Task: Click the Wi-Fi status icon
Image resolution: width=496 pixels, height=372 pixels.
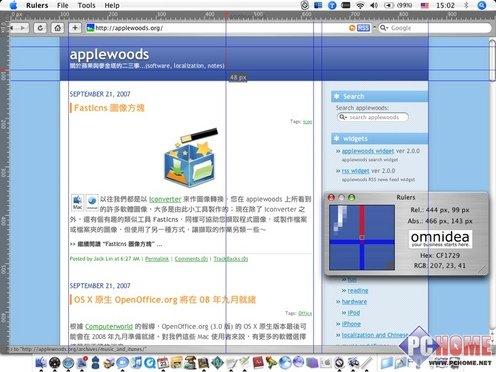Action: tap(360, 5)
